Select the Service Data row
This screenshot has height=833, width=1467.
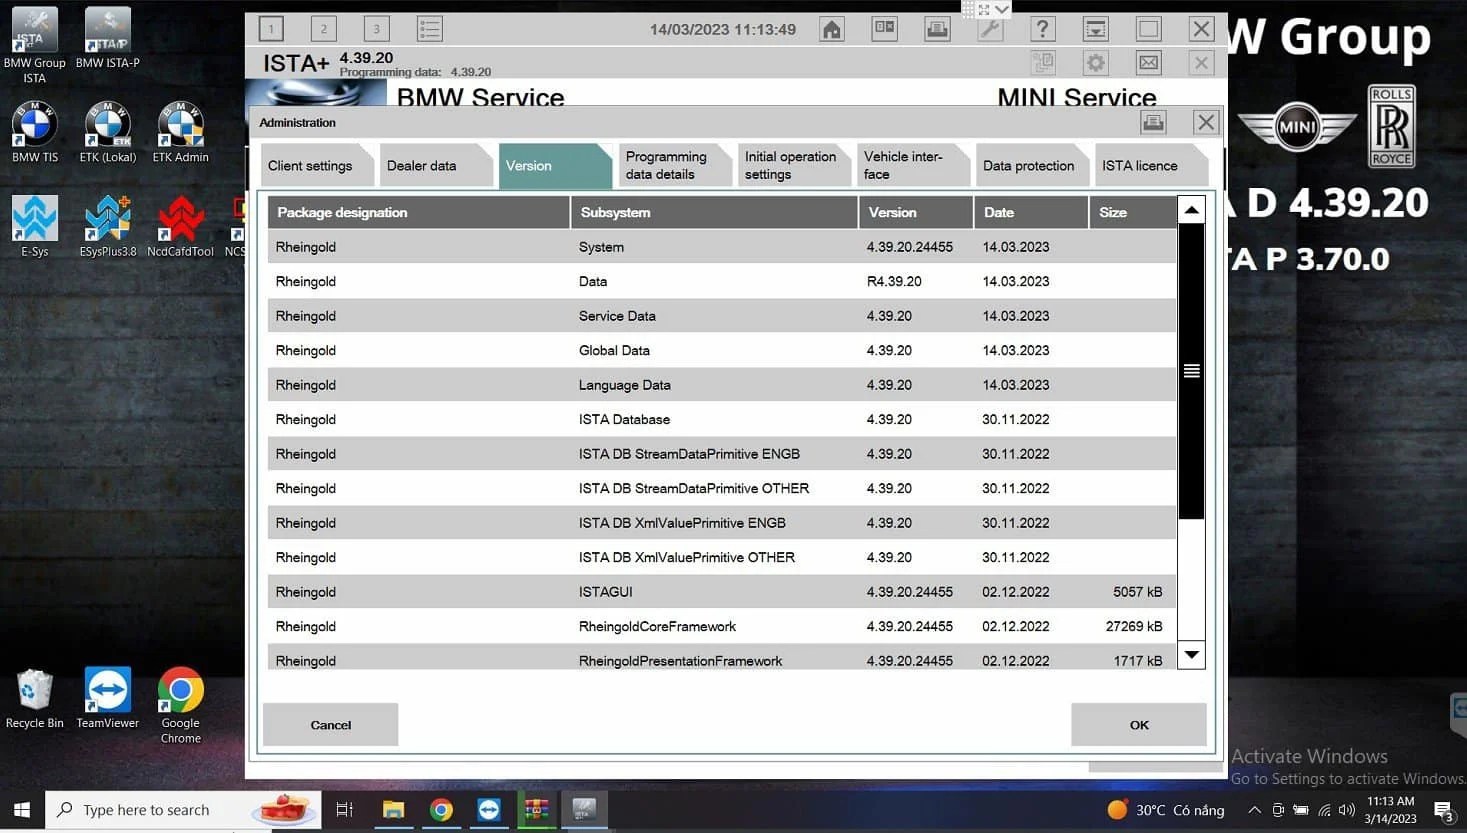722,316
